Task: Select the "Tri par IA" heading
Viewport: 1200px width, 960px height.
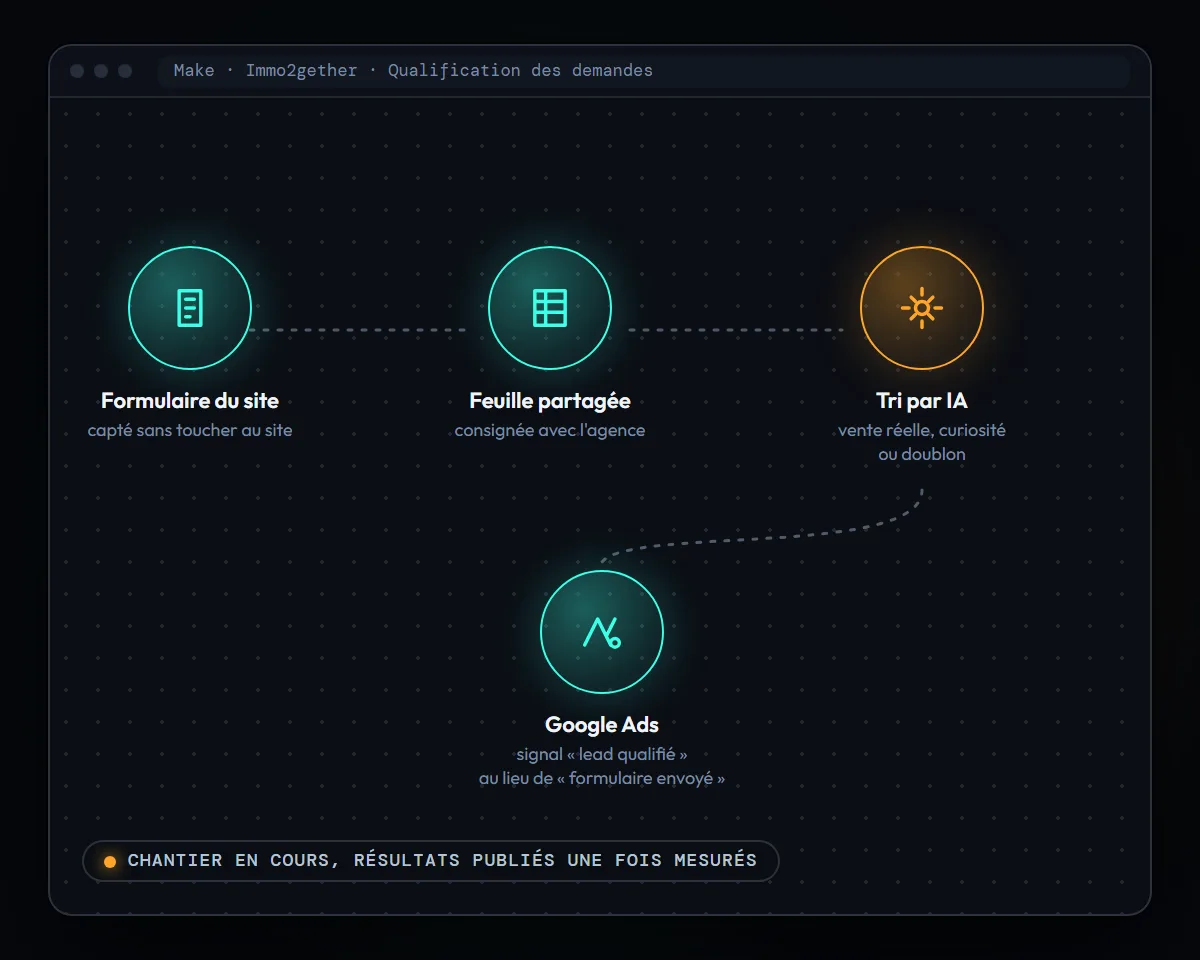Action: (x=922, y=401)
